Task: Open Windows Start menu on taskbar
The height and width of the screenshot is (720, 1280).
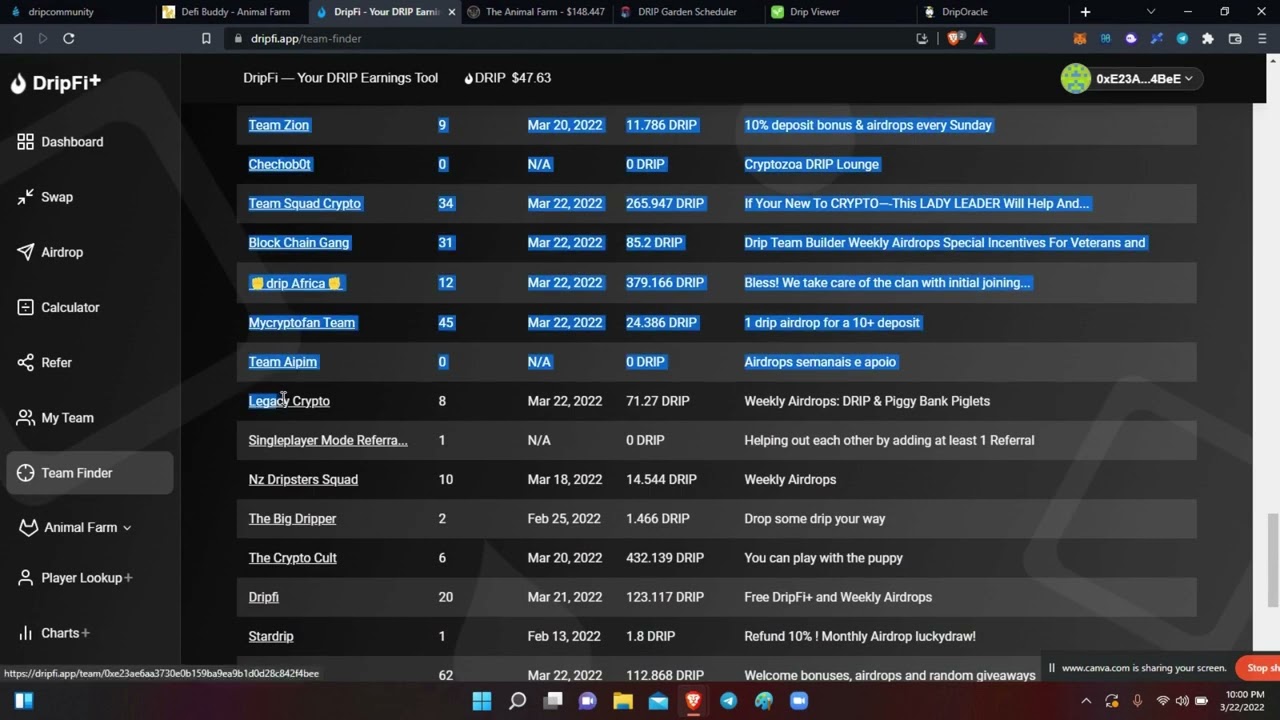Action: [481, 701]
